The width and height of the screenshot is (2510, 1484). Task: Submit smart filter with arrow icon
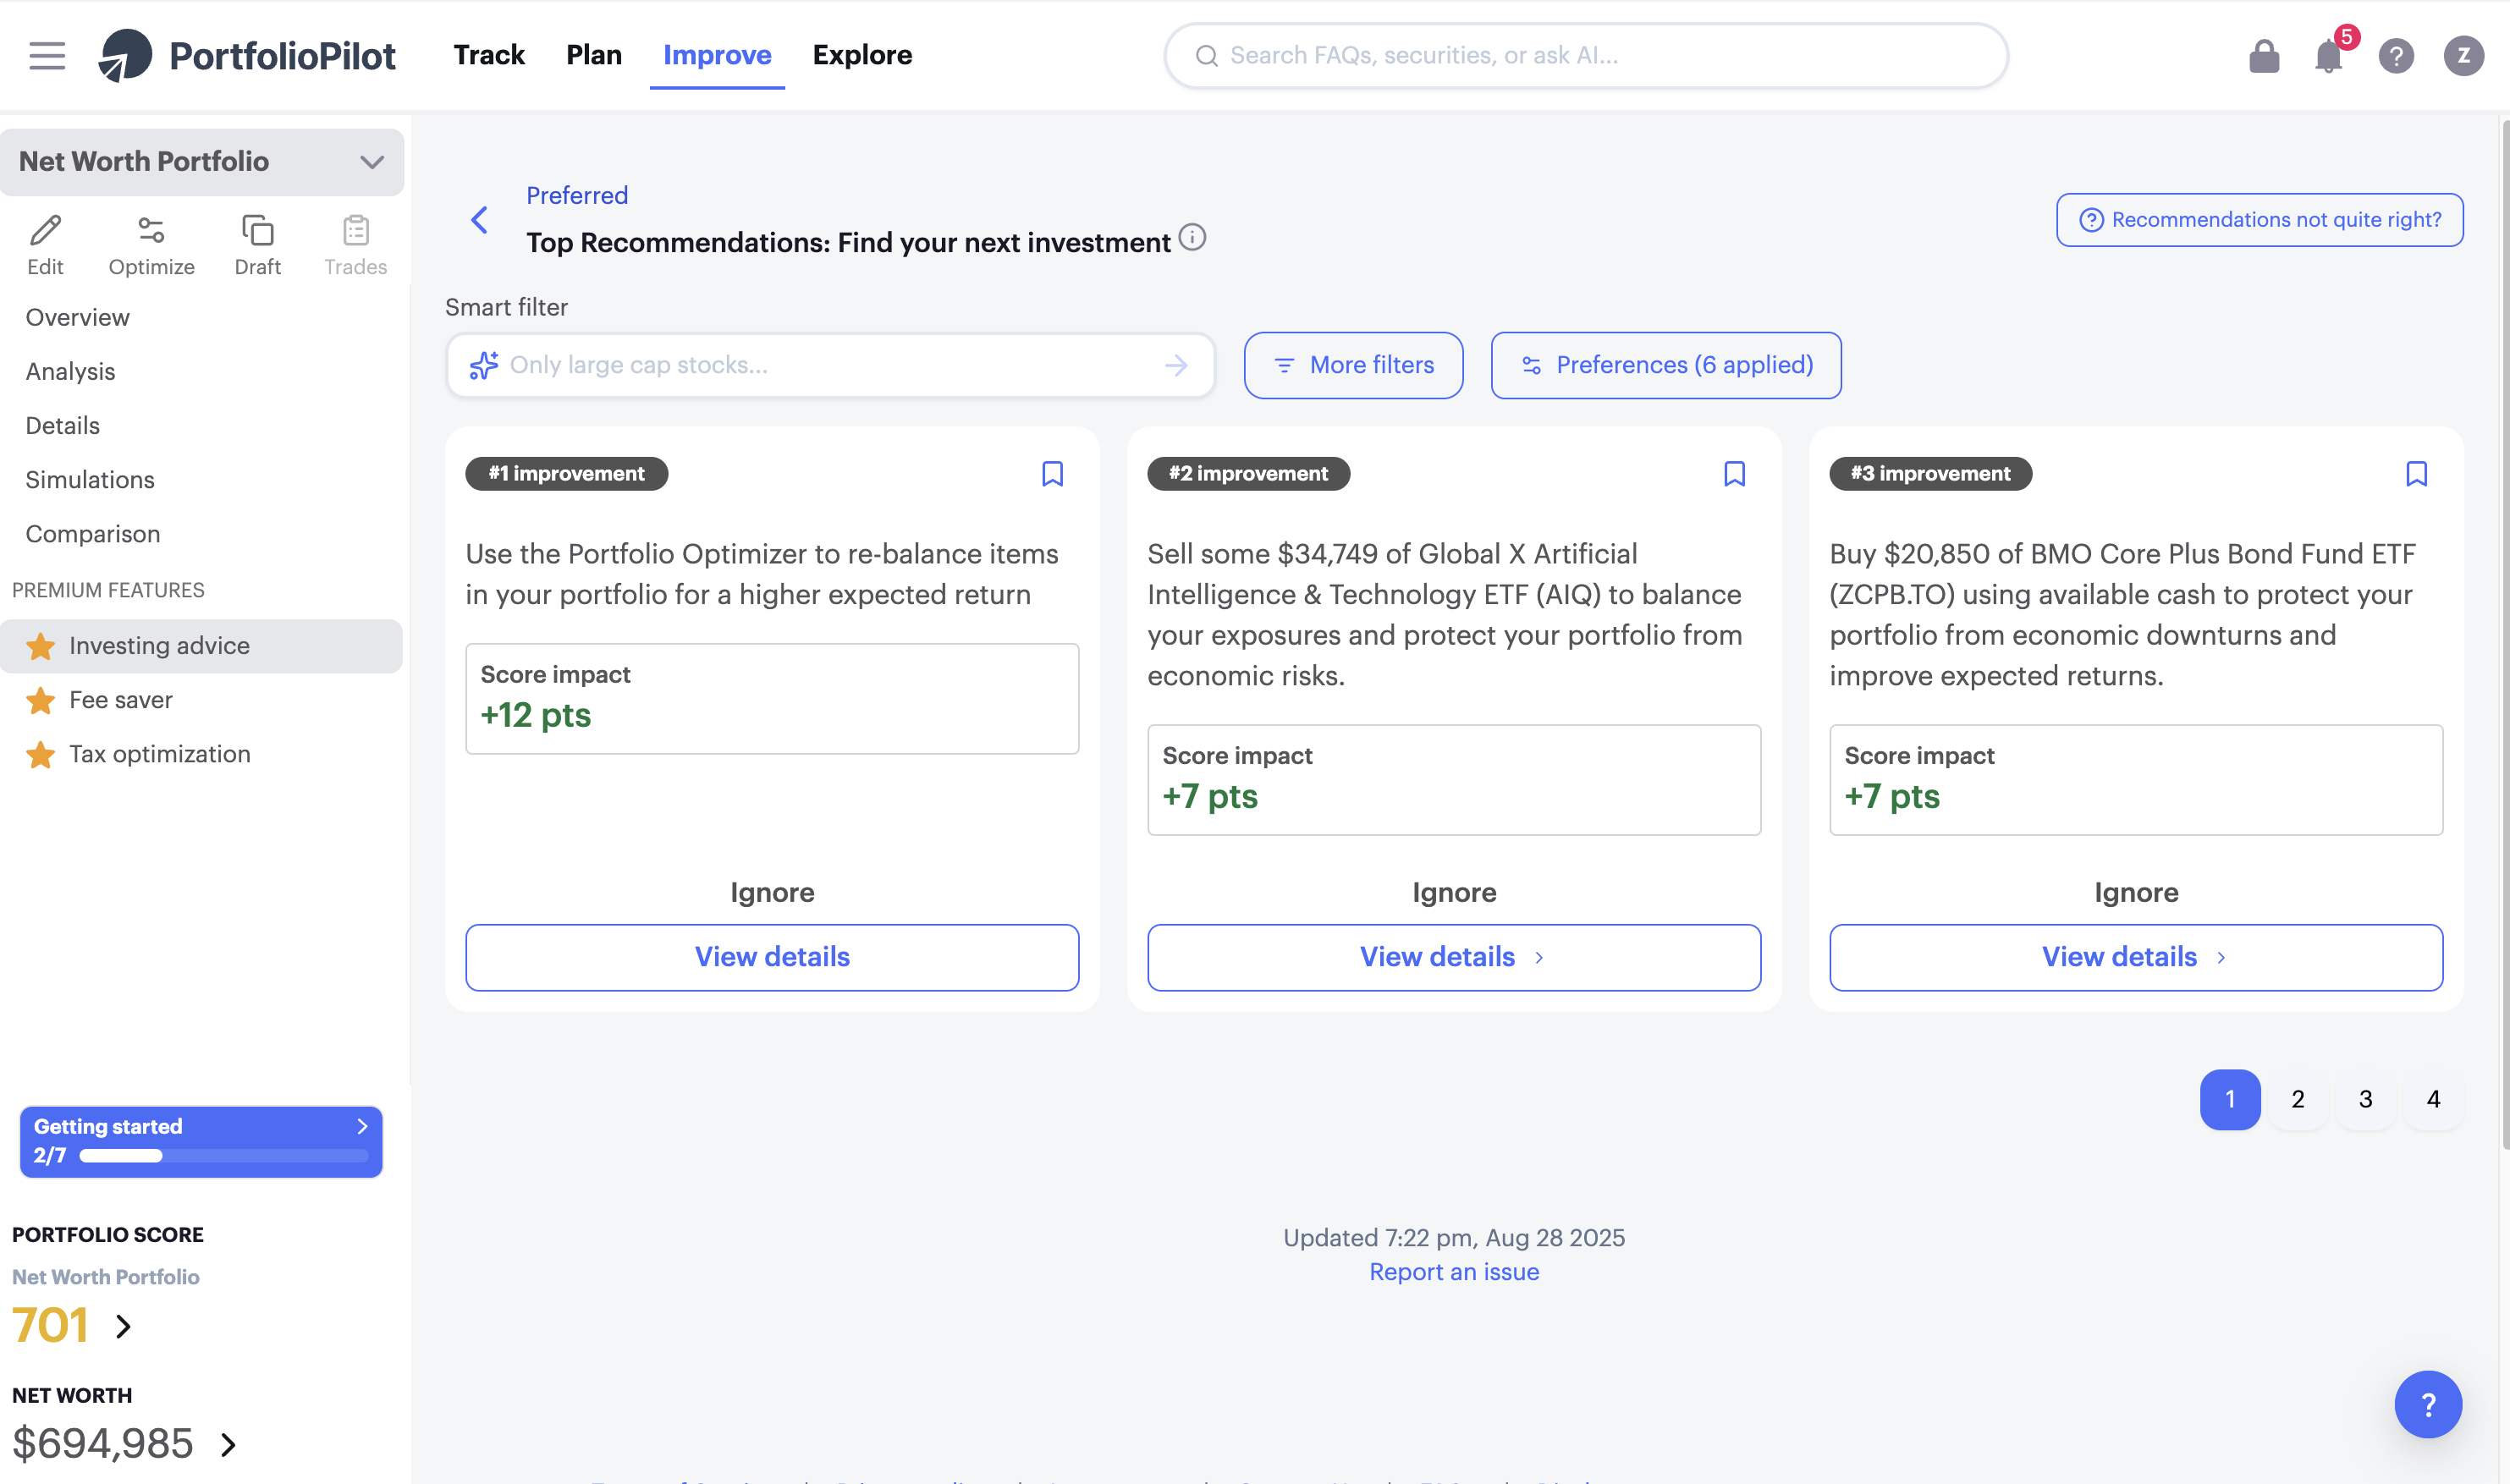click(x=1176, y=365)
